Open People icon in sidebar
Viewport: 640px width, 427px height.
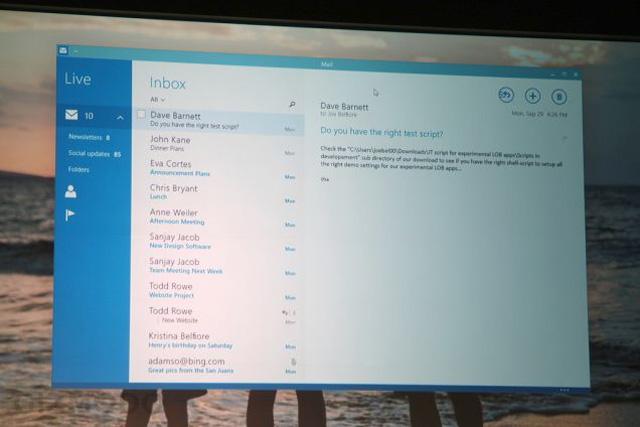click(x=70, y=191)
